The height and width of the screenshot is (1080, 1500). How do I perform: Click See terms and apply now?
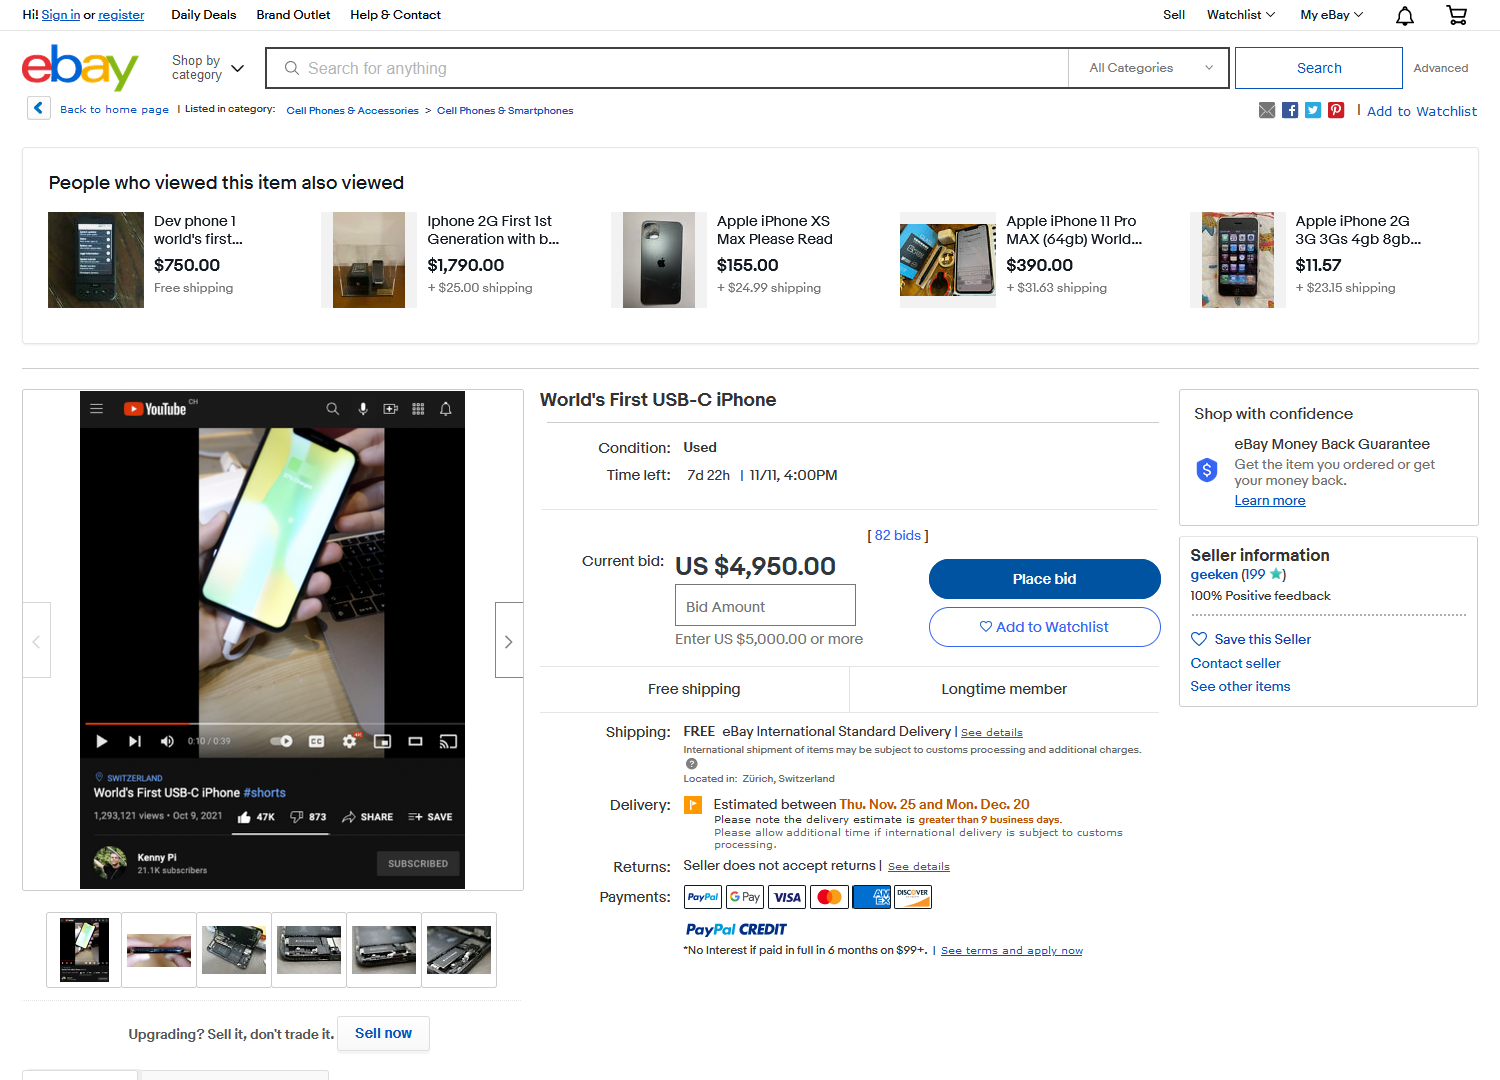coord(1012,951)
